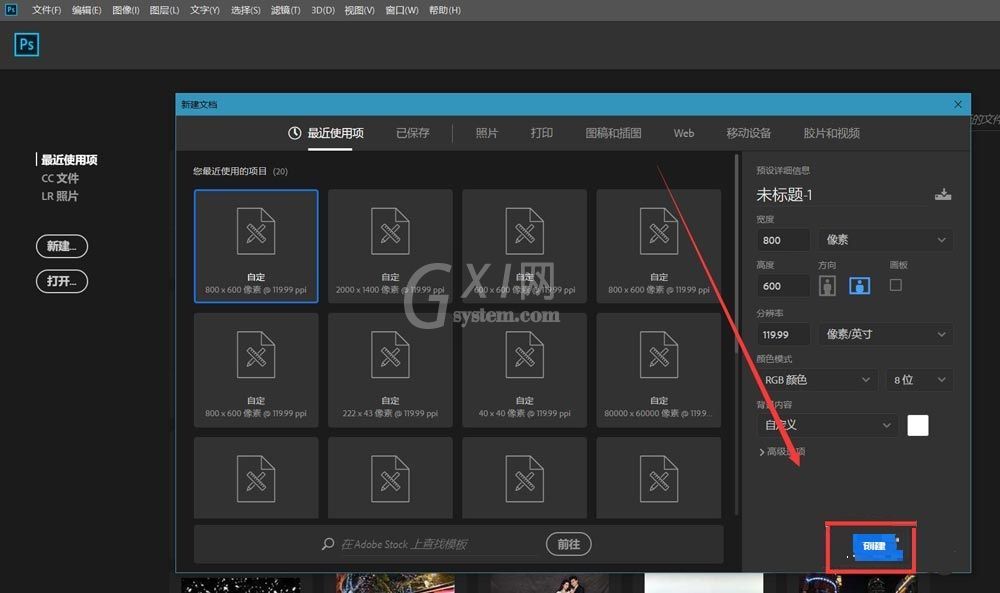Open color mode dropdown RGB 颜色
The width and height of the screenshot is (1000, 593).
[817, 380]
